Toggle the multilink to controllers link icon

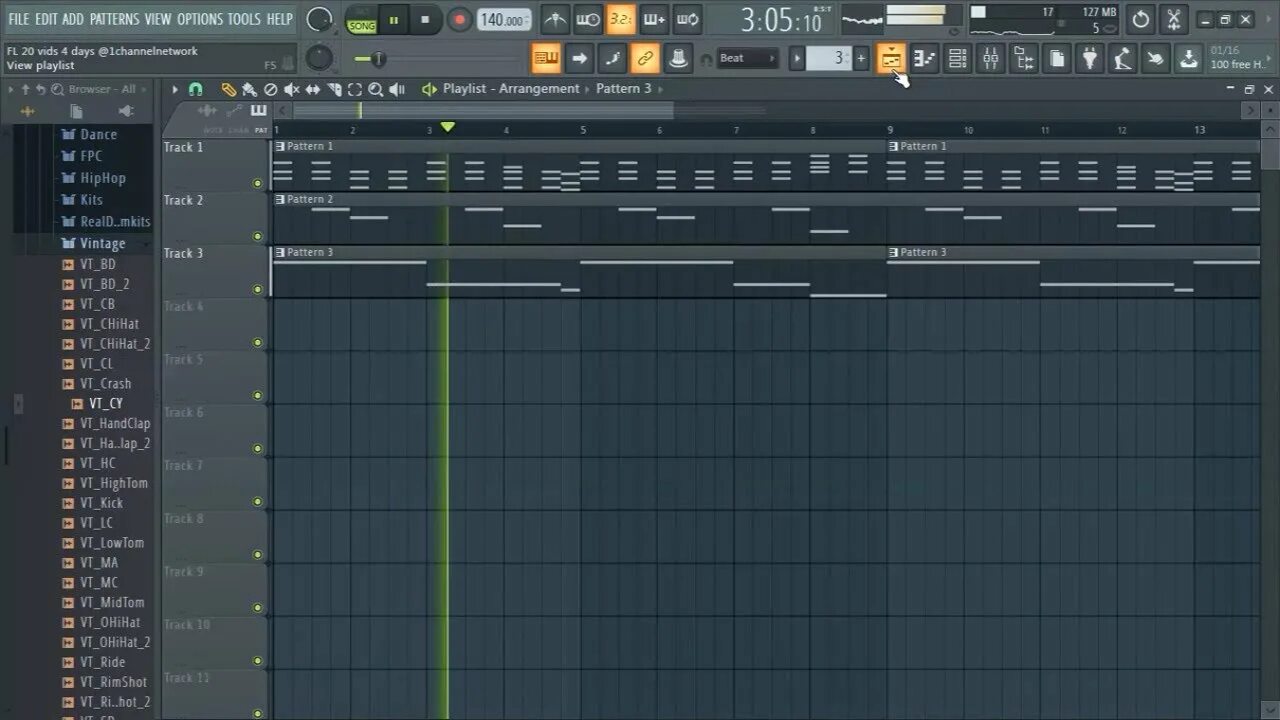(645, 58)
